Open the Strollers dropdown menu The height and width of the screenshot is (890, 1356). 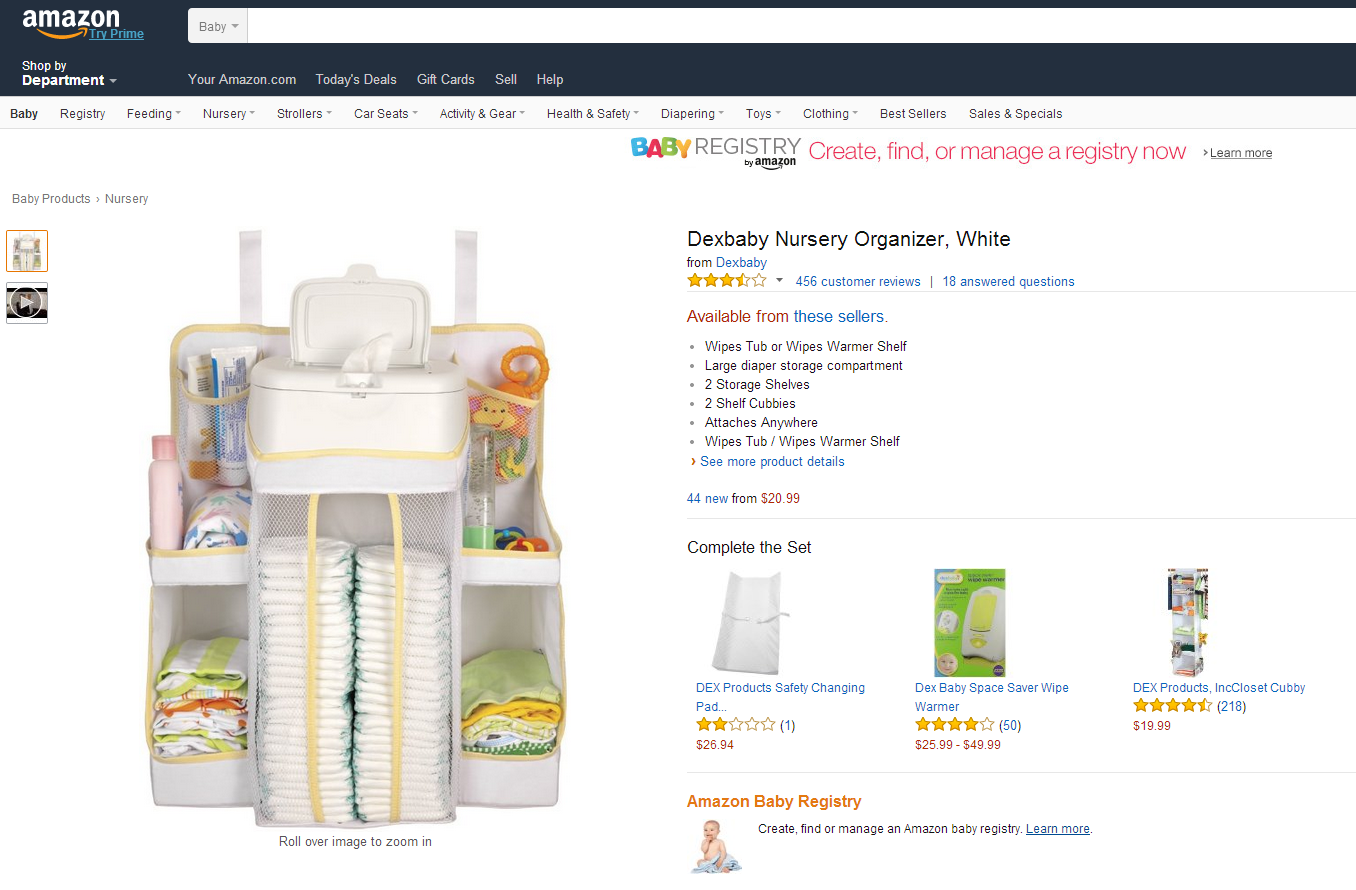click(x=304, y=114)
